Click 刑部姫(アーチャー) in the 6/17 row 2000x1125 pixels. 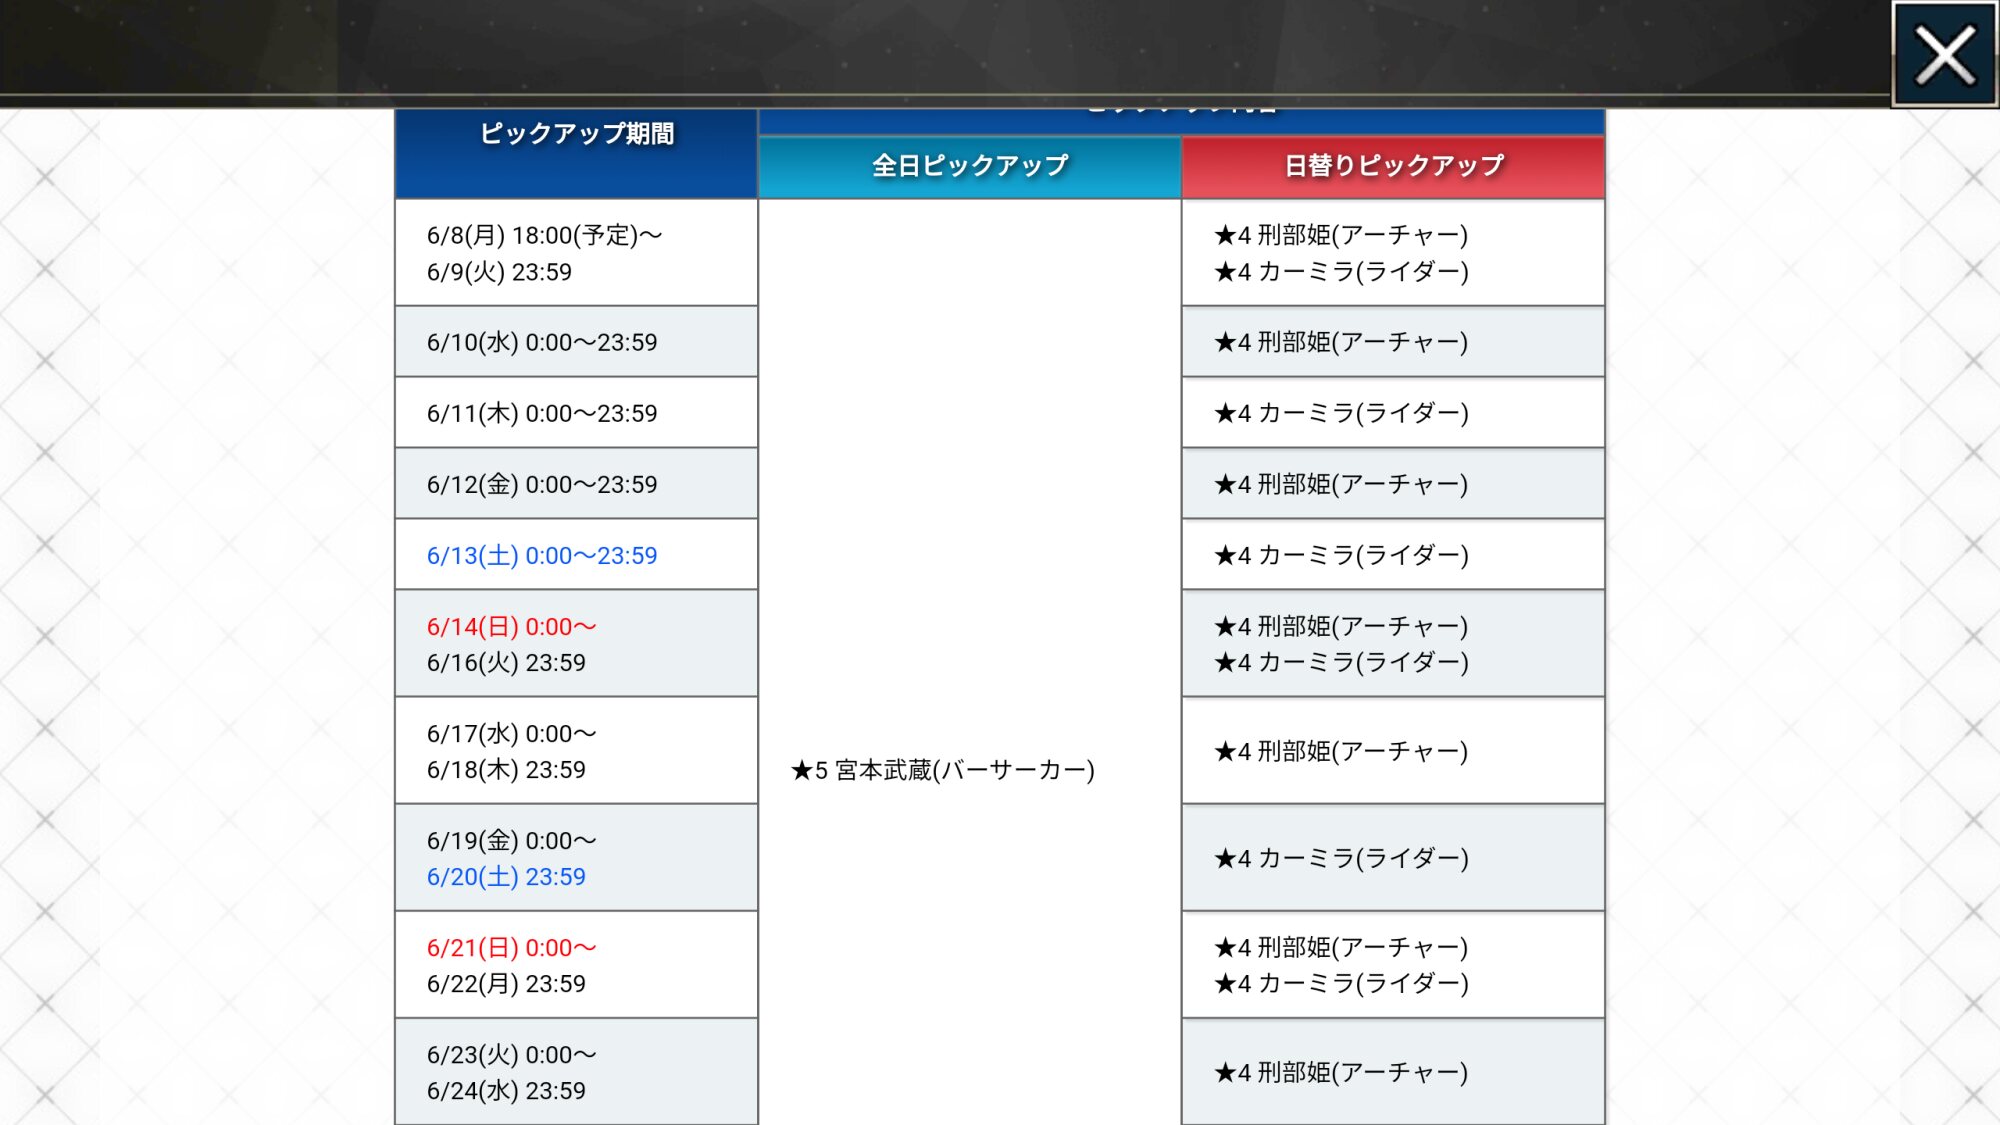(x=1341, y=751)
